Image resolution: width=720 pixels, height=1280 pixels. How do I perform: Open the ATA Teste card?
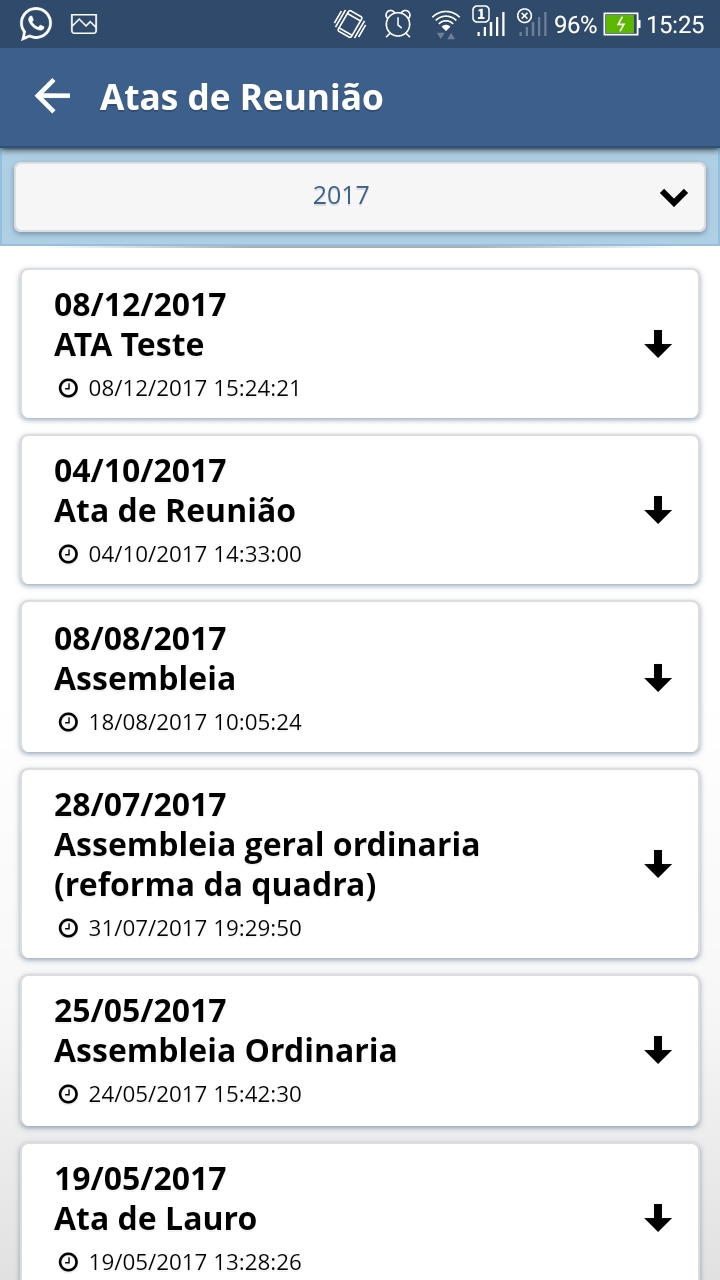[300, 344]
